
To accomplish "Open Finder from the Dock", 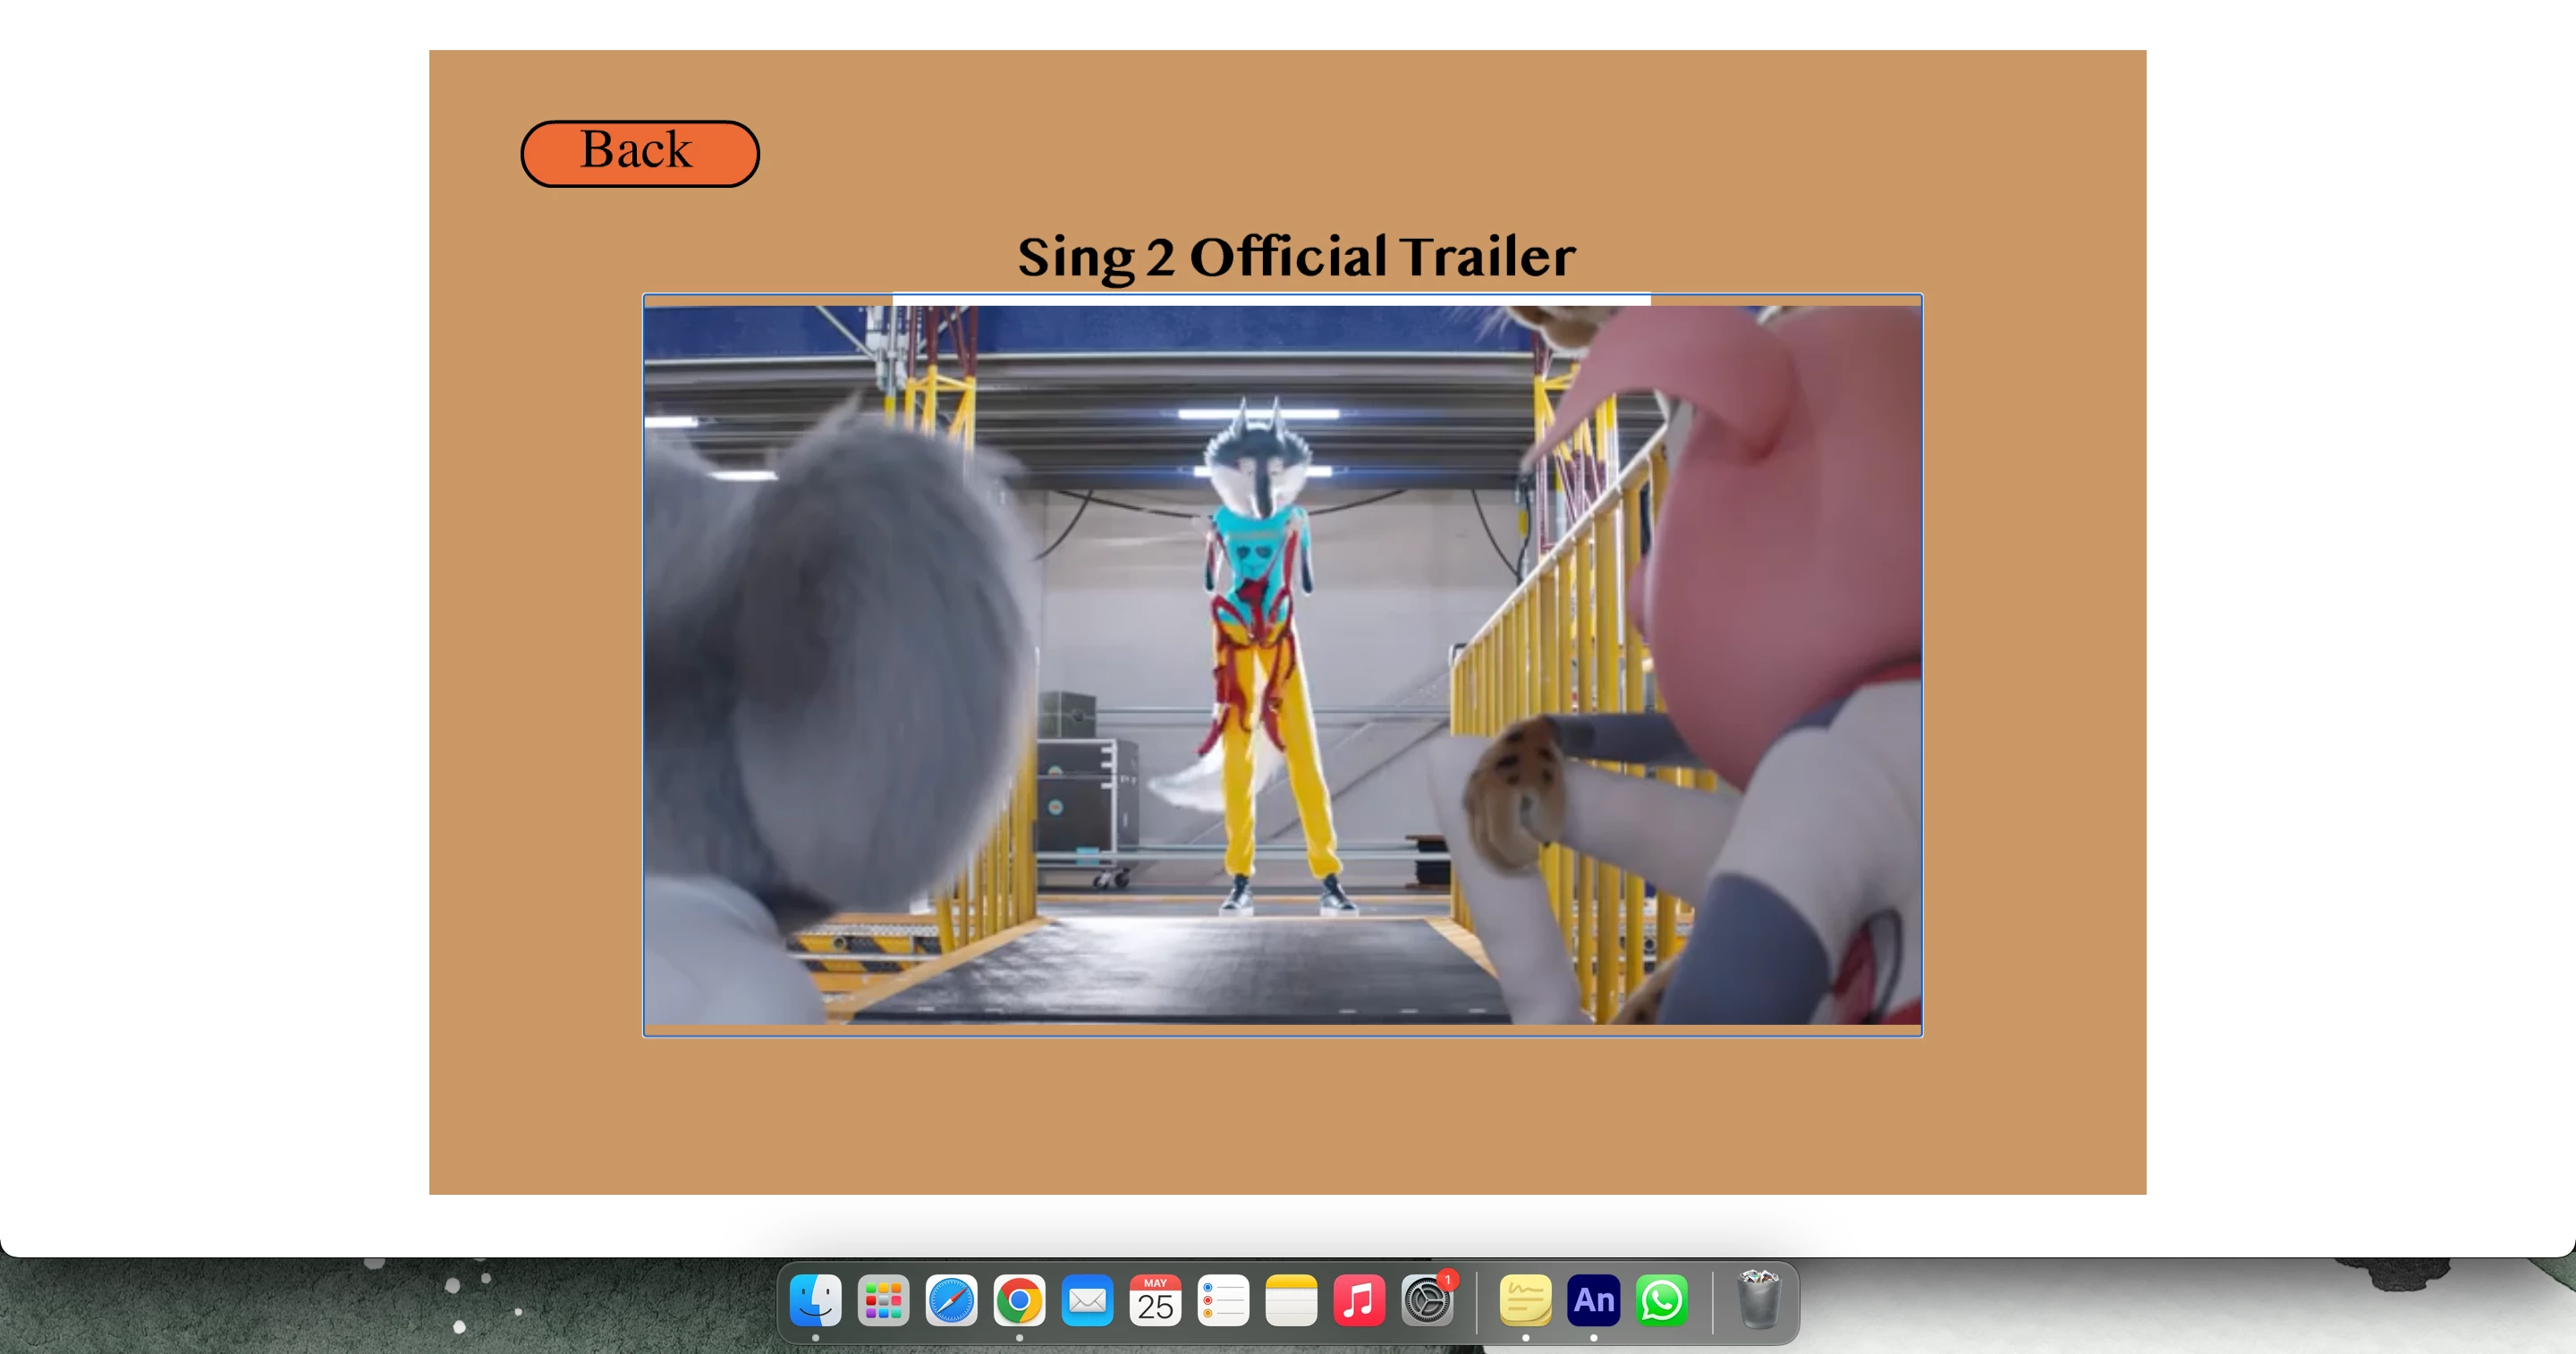I will (815, 1300).
